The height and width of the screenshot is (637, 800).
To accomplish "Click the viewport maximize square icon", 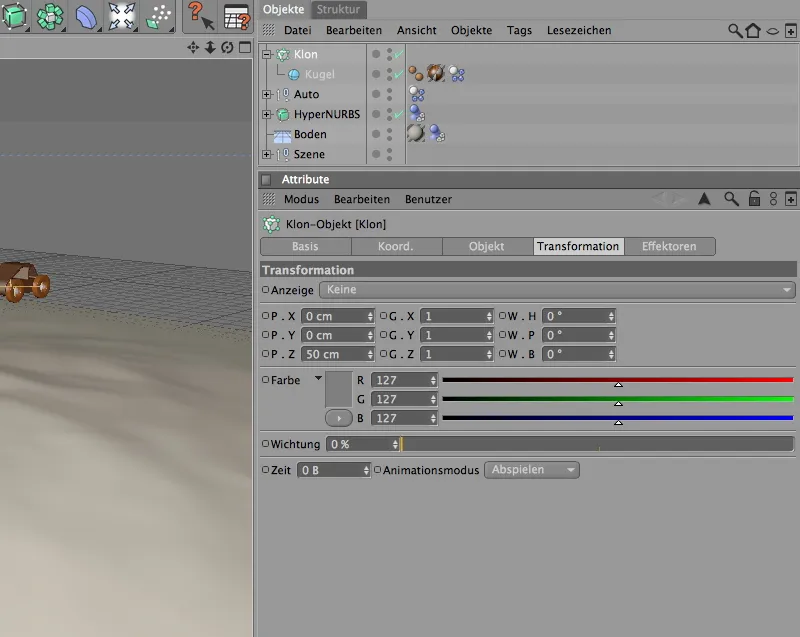I will pyautogui.click(x=243, y=47).
